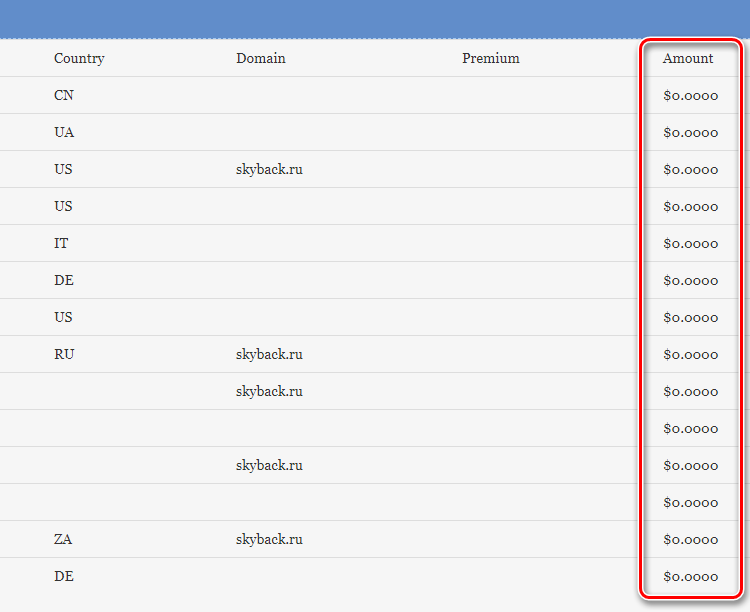
Task: Select the ZA country cell
Action: [x=63, y=539]
